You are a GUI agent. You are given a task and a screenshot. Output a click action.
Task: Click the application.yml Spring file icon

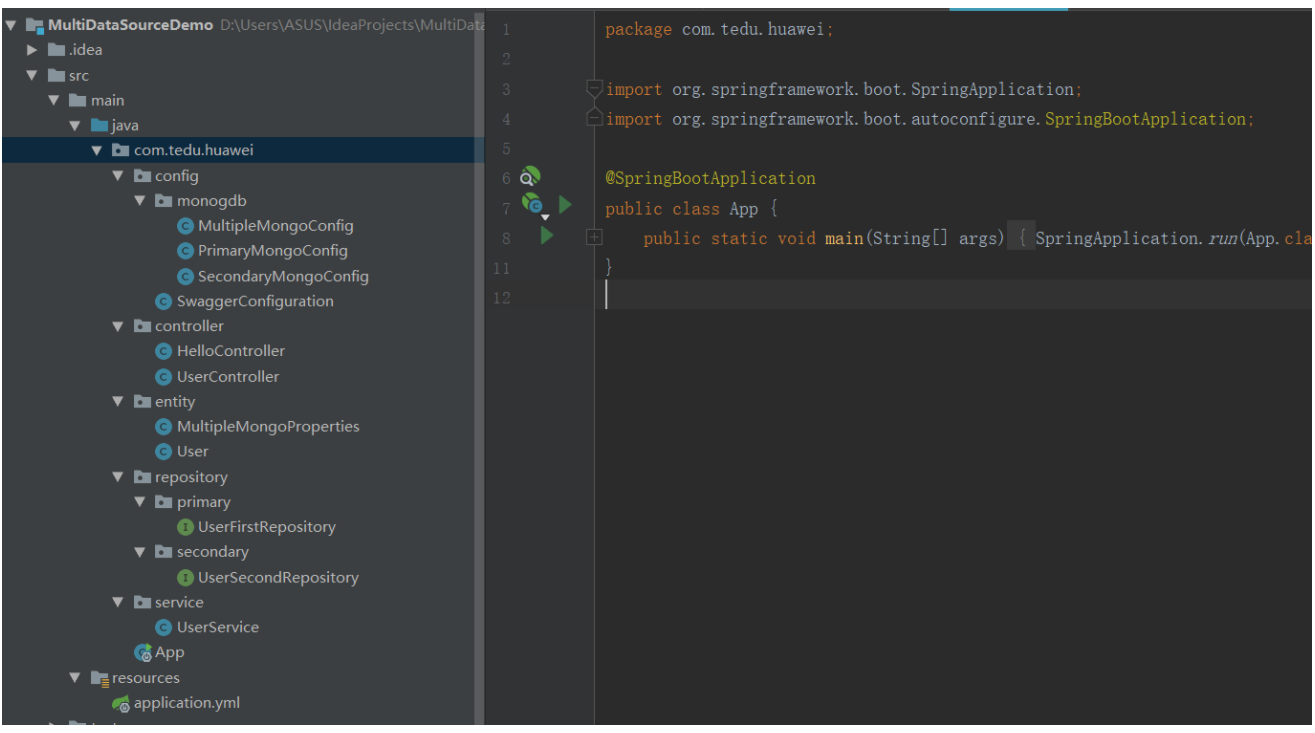click(121, 703)
